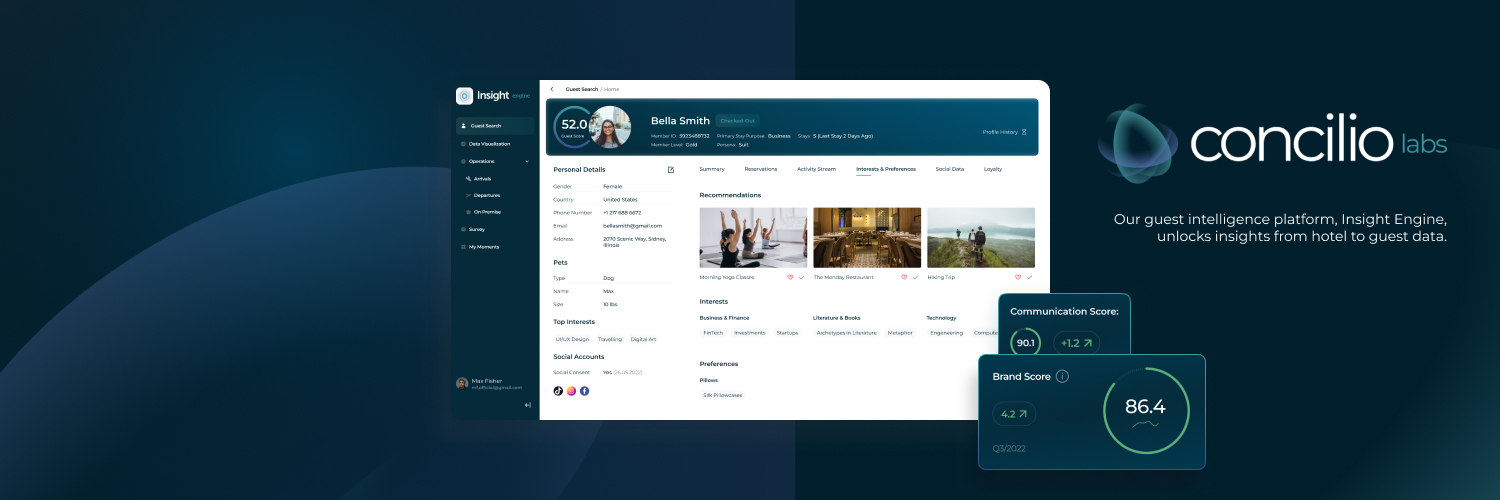
Task: Click the Profile History link
Action: pyautogui.click(x=1000, y=132)
